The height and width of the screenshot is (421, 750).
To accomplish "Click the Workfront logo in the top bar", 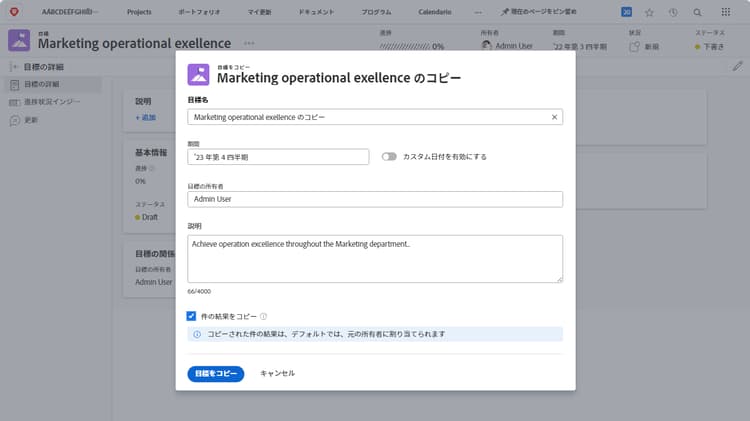I will pos(14,11).
